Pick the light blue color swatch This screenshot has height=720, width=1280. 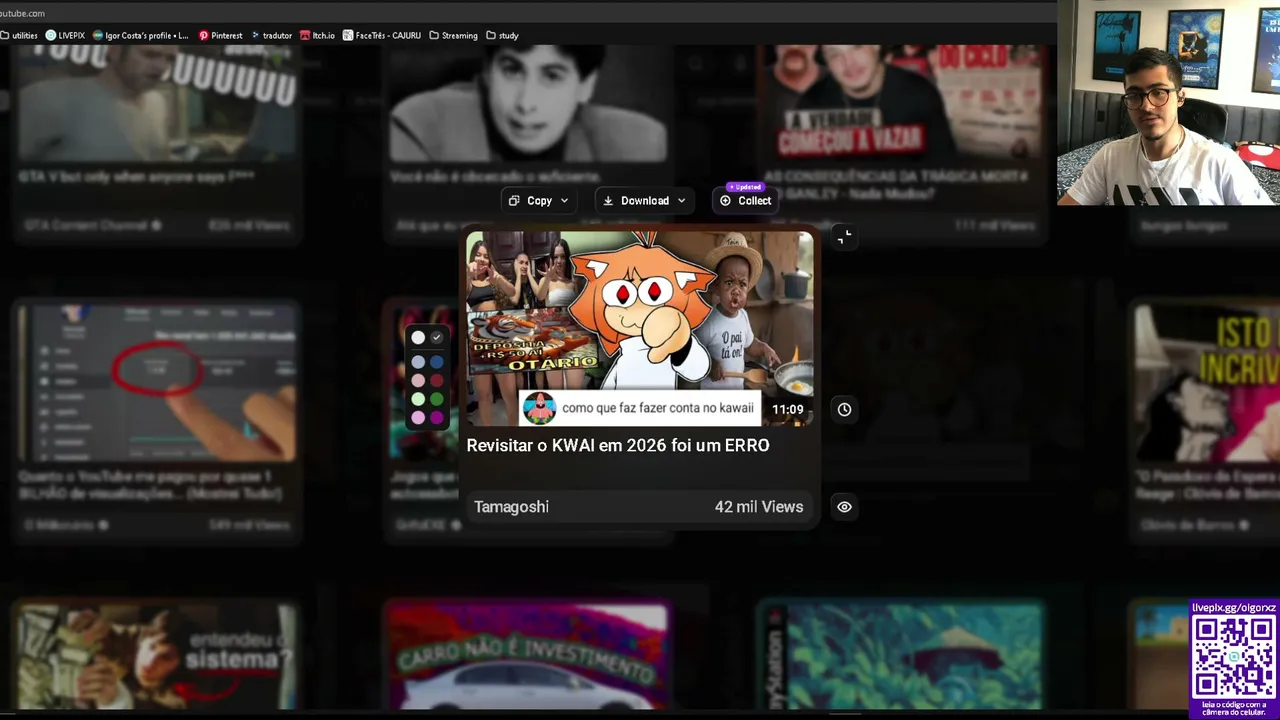point(418,362)
